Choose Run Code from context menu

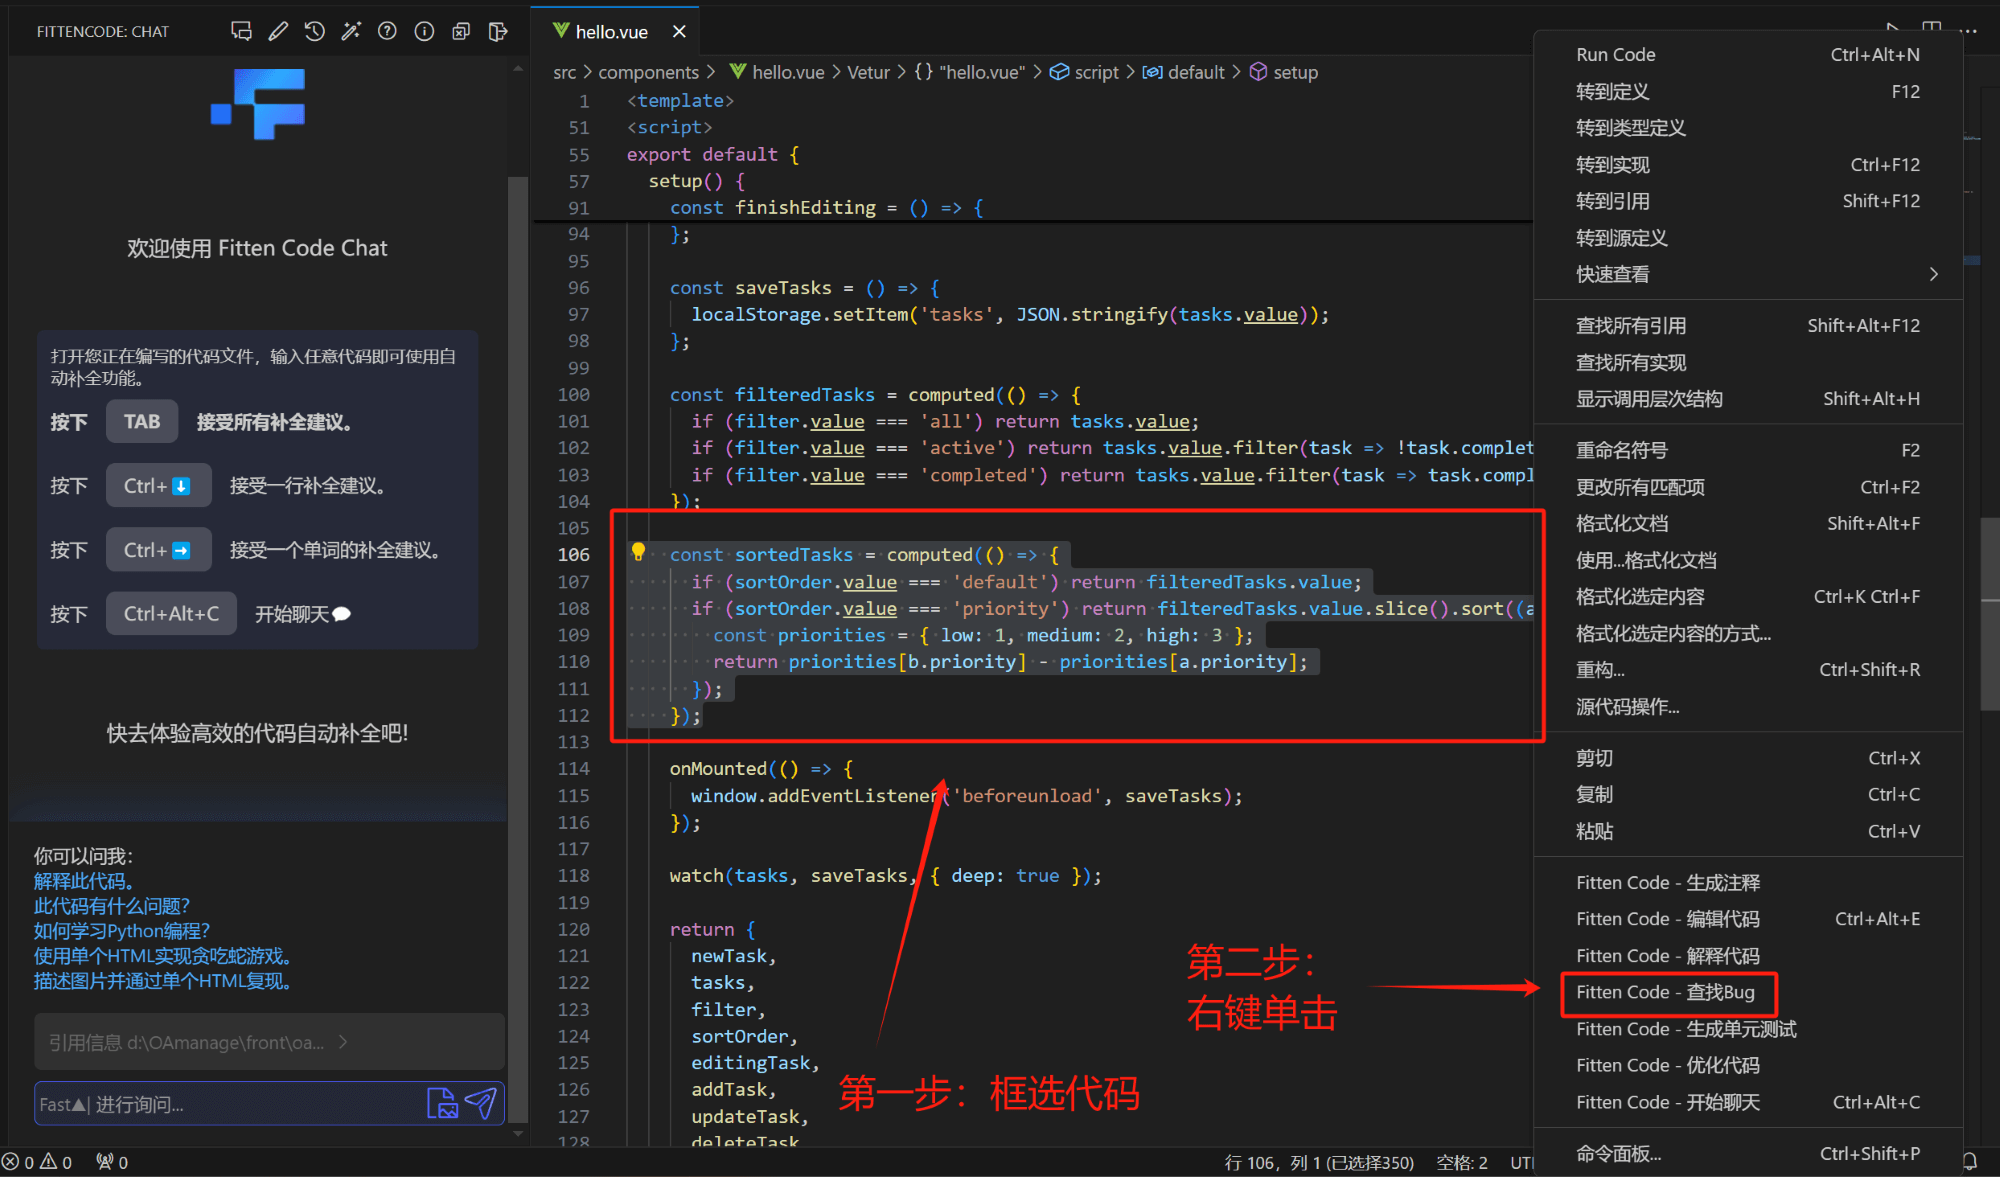pyautogui.click(x=1748, y=55)
